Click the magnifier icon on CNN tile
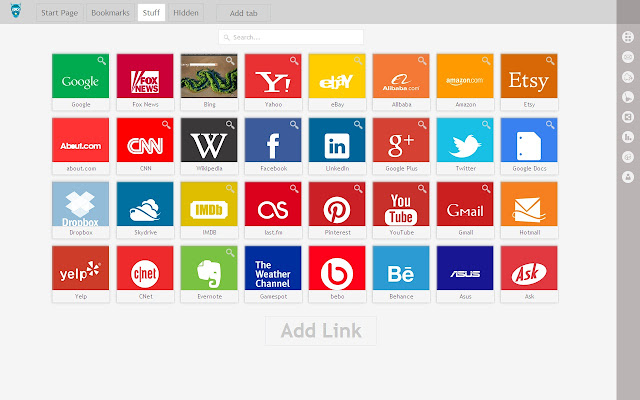This screenshot has height=400, width=640. click(166, 125)
